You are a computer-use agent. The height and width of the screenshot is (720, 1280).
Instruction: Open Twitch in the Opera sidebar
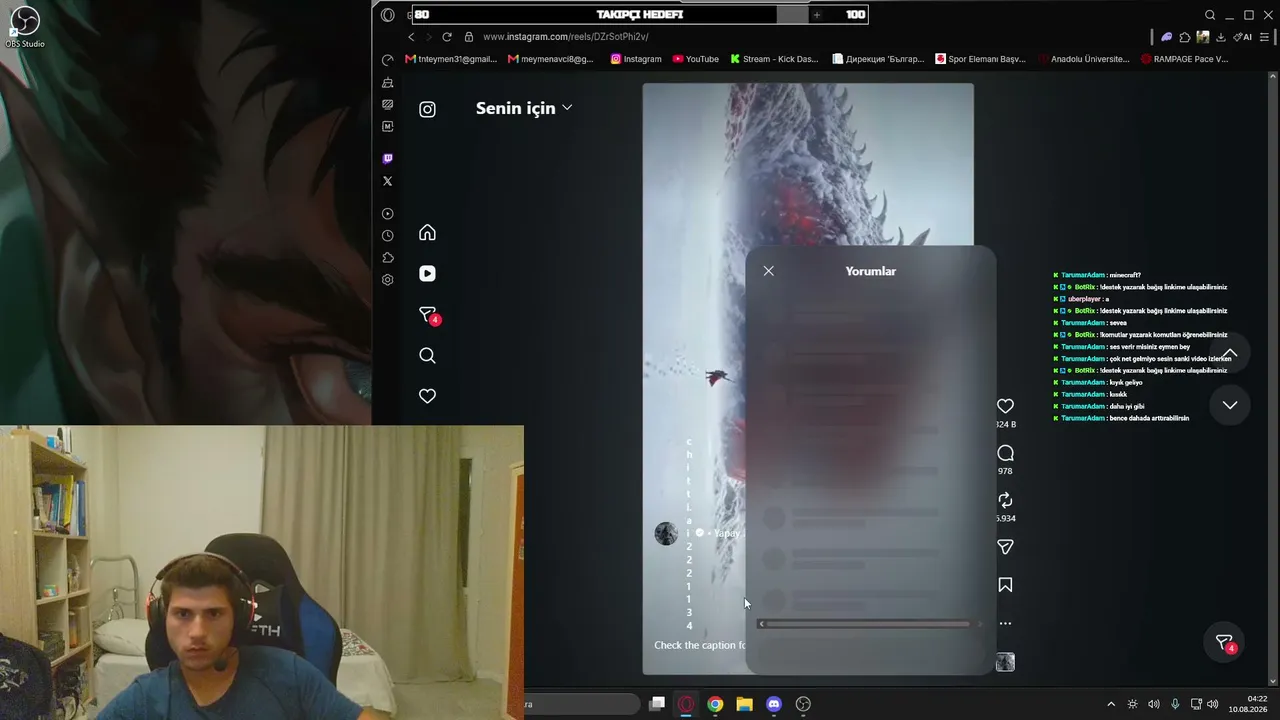click(387, 159)
